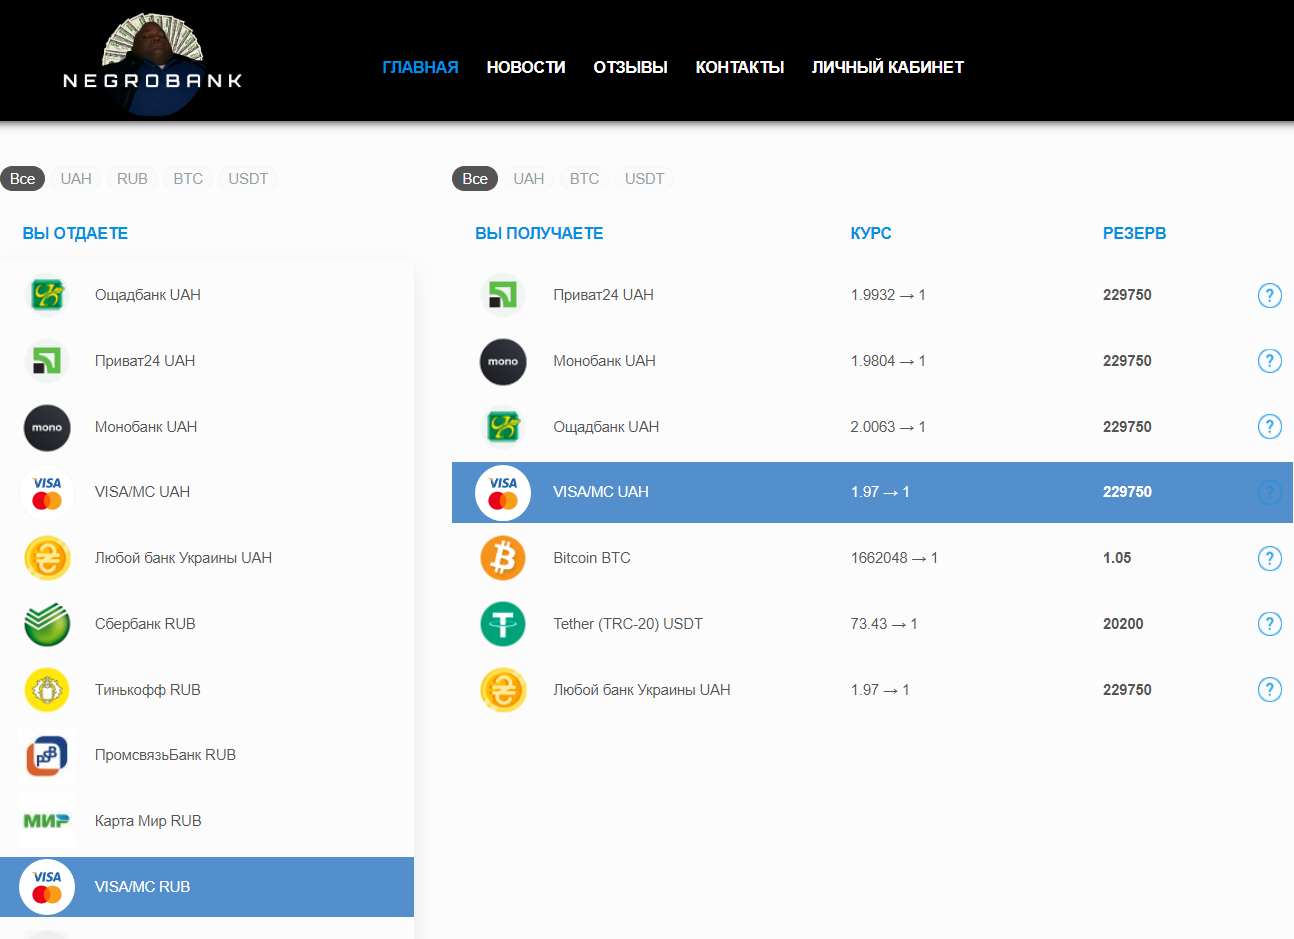The image size is (1294, 939).
Task: Click the Bitcoin logo icon
Action: (x=503, y=558)
